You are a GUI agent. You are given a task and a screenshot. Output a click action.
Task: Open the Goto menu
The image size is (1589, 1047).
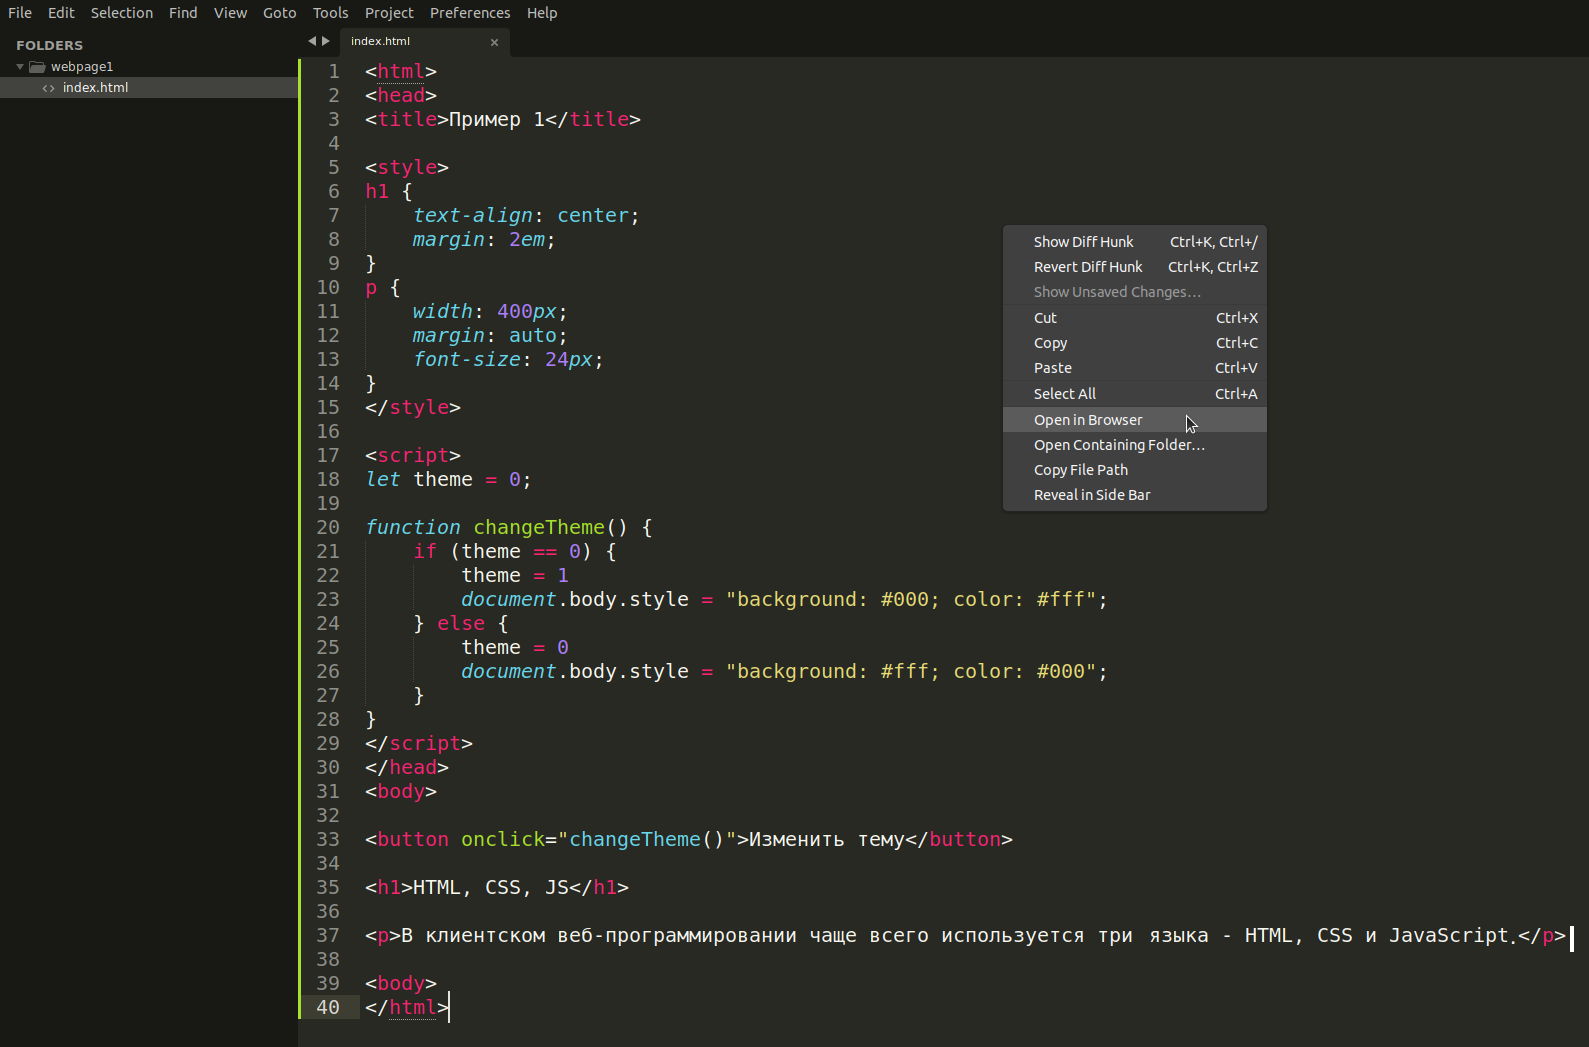pos(280,13)
